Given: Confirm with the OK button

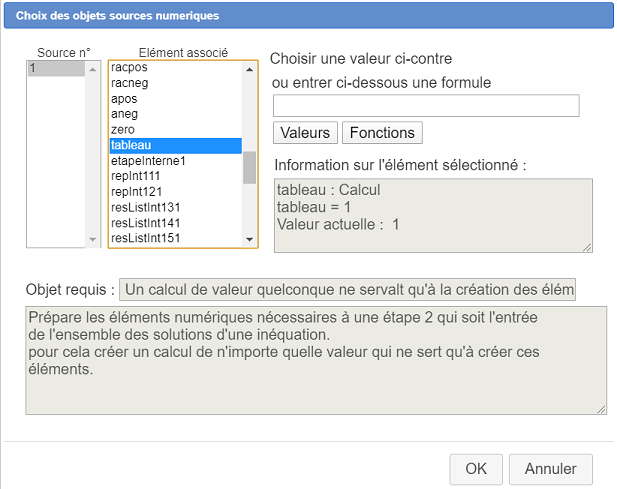Looking at the screenshot, I should pyautogui.click(x=476, y=468).
